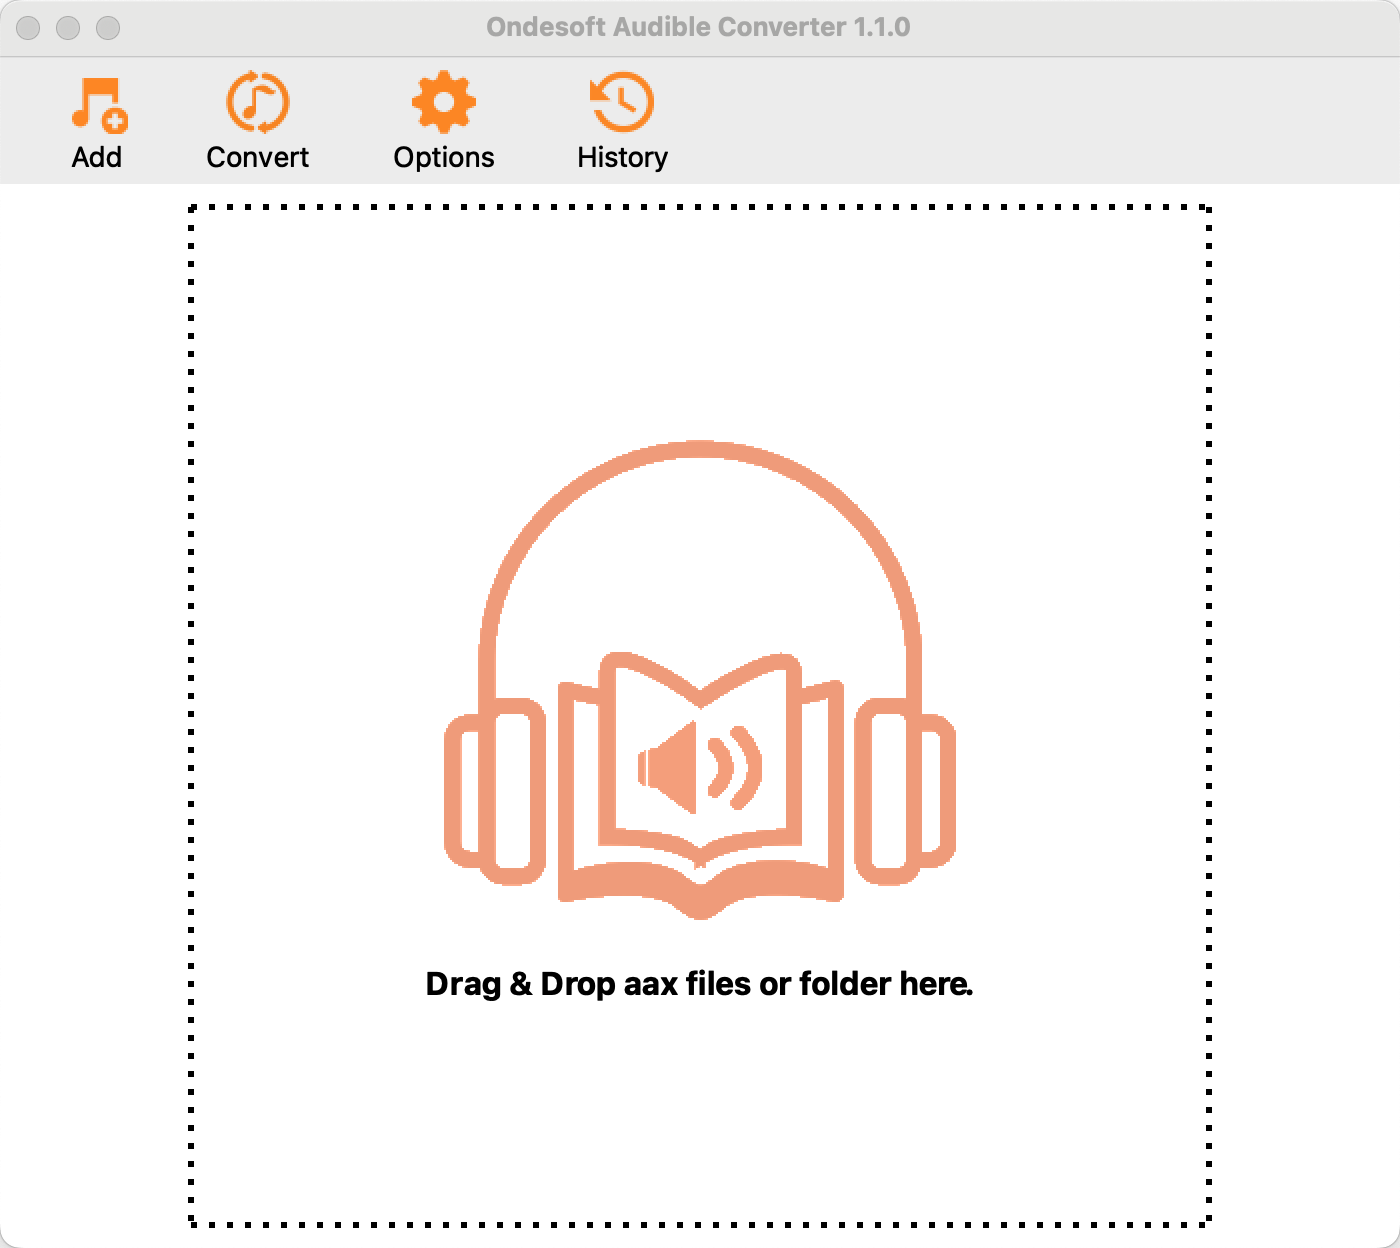The image size is (1400, 1248).
Task: Click empty toolbar space right of History
Action: coord(1000,120)
